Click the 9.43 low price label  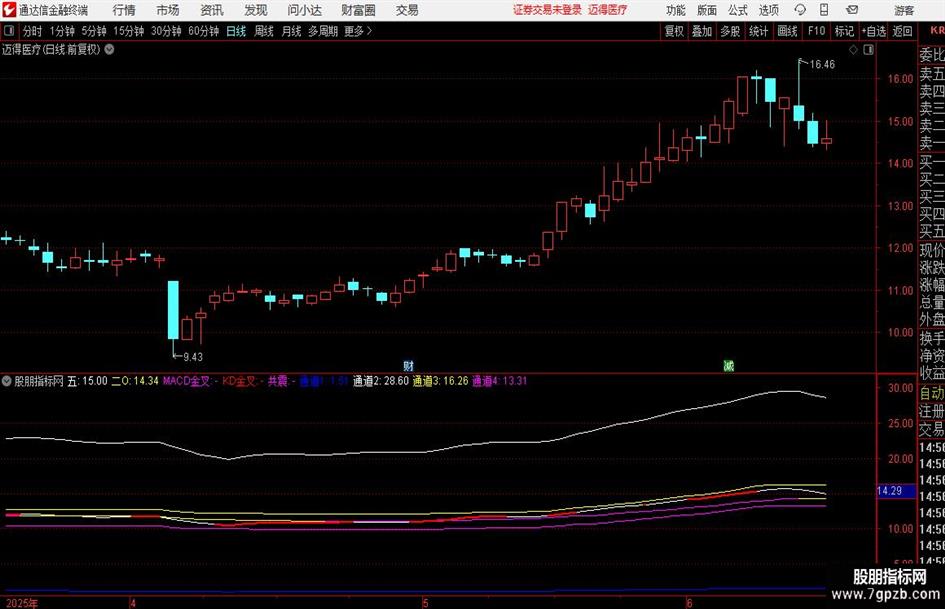pos(193,356)
